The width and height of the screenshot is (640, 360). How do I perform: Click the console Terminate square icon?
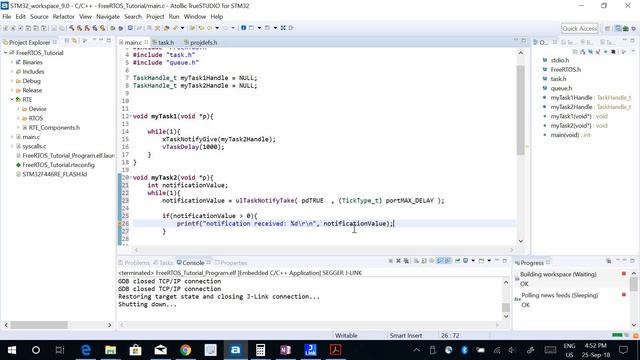[x=391, y=261]
